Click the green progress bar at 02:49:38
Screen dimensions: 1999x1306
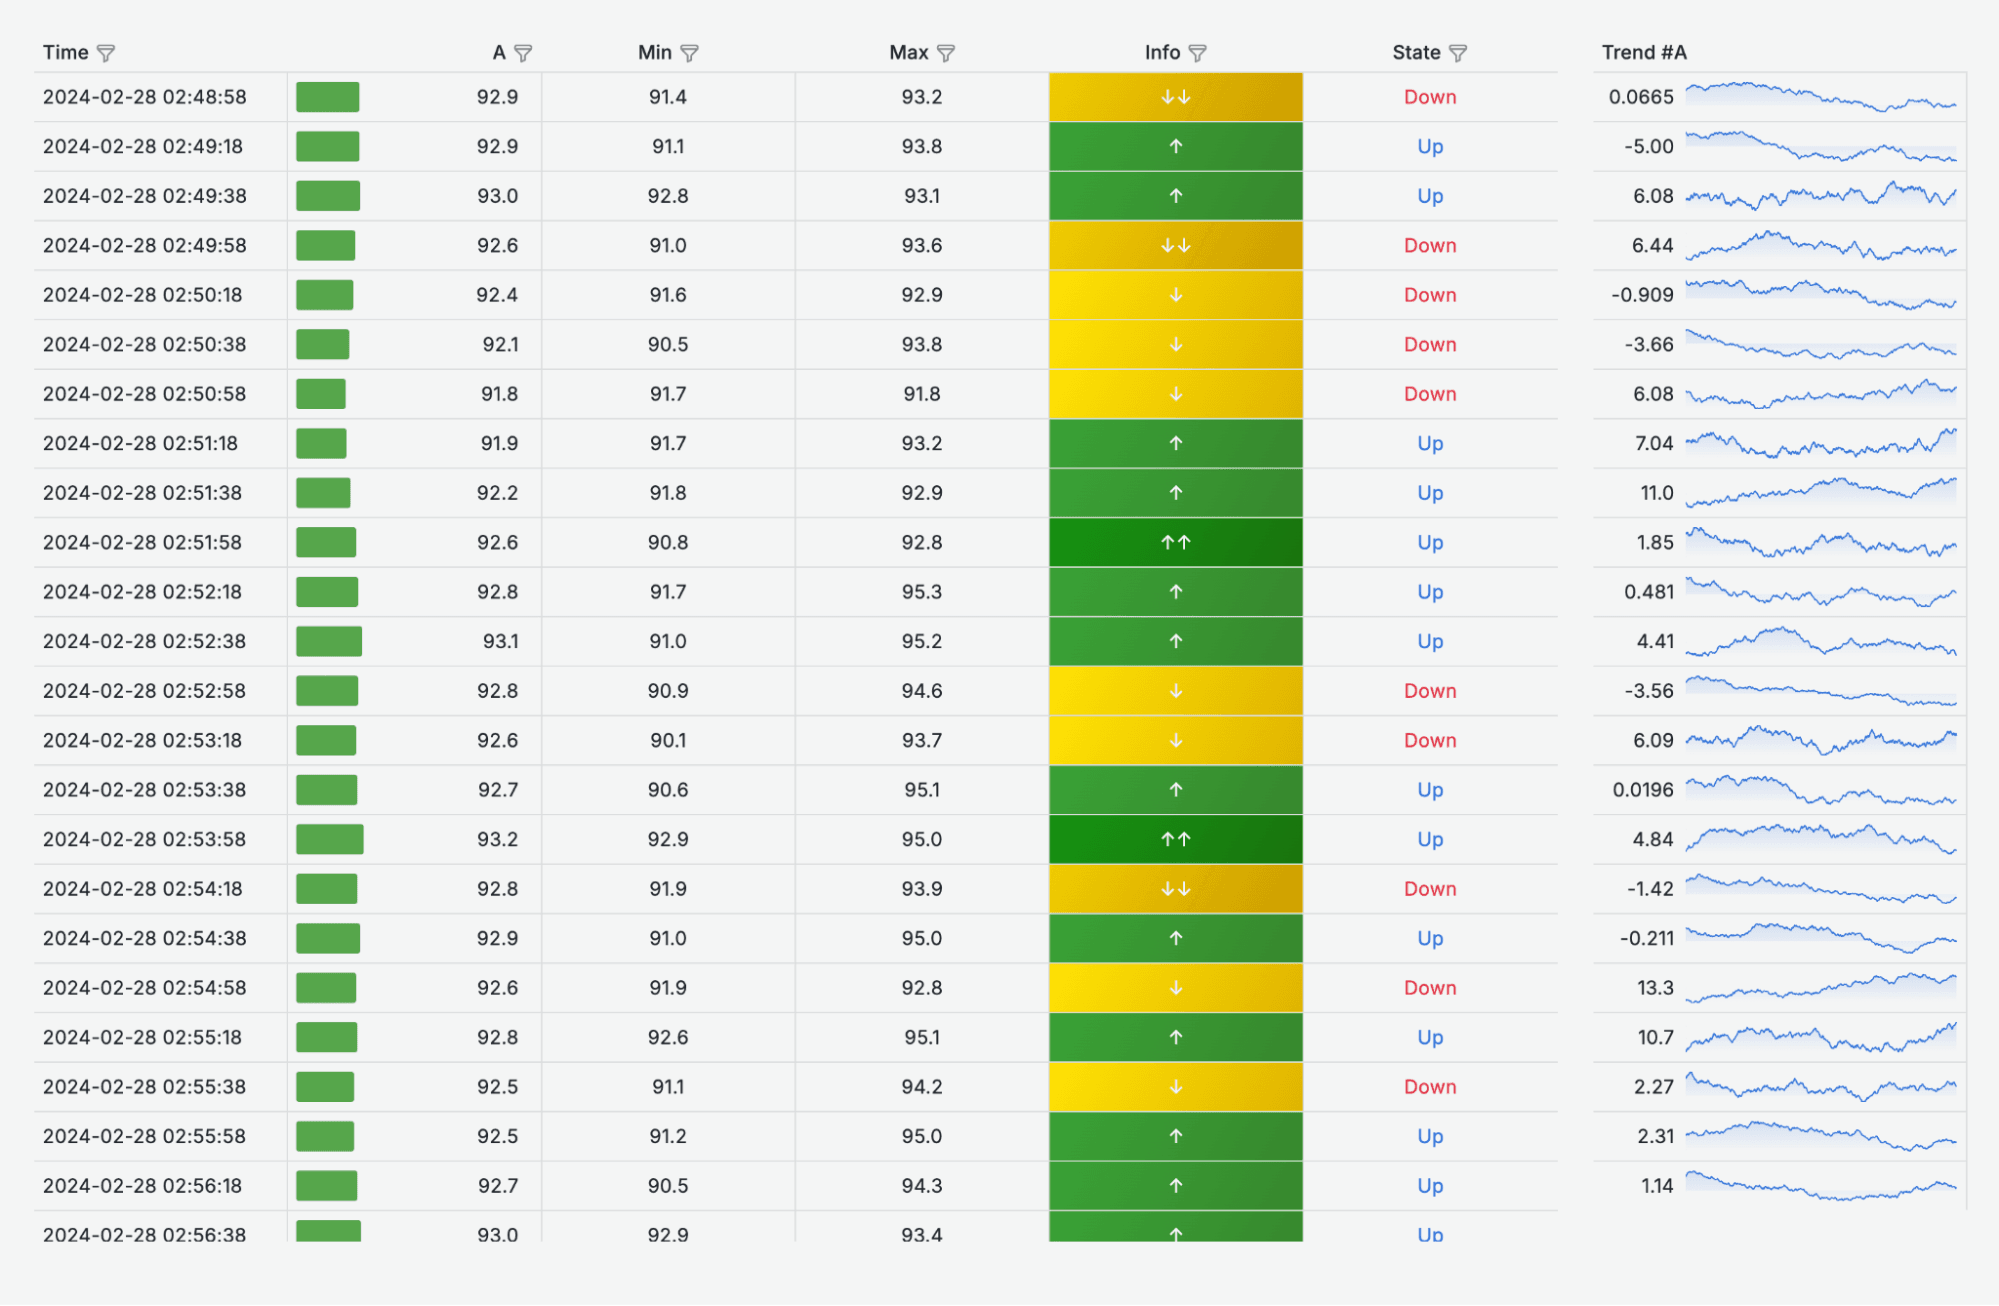click(x=328, y=196)
